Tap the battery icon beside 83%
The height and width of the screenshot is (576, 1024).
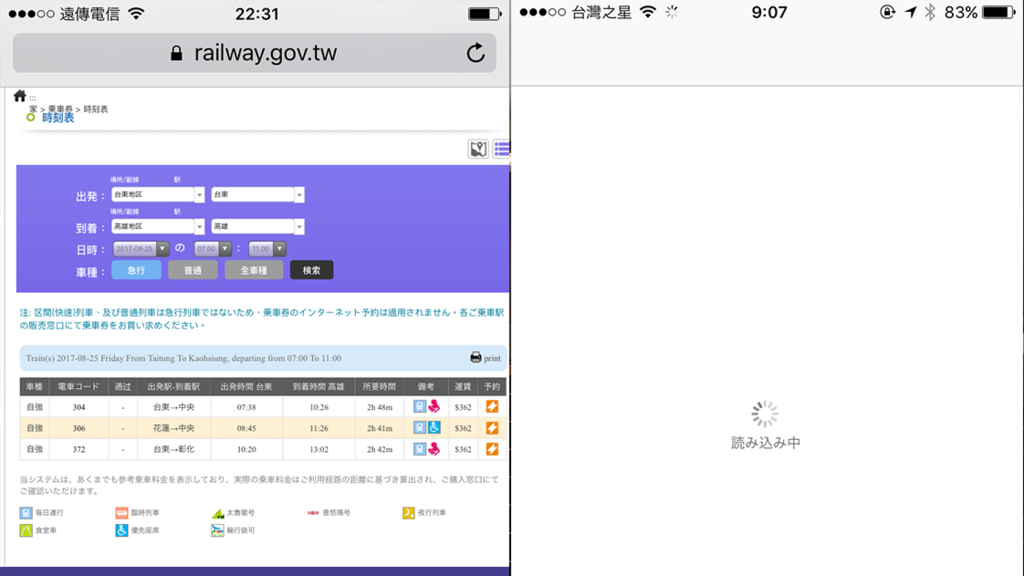click(999, 12)
